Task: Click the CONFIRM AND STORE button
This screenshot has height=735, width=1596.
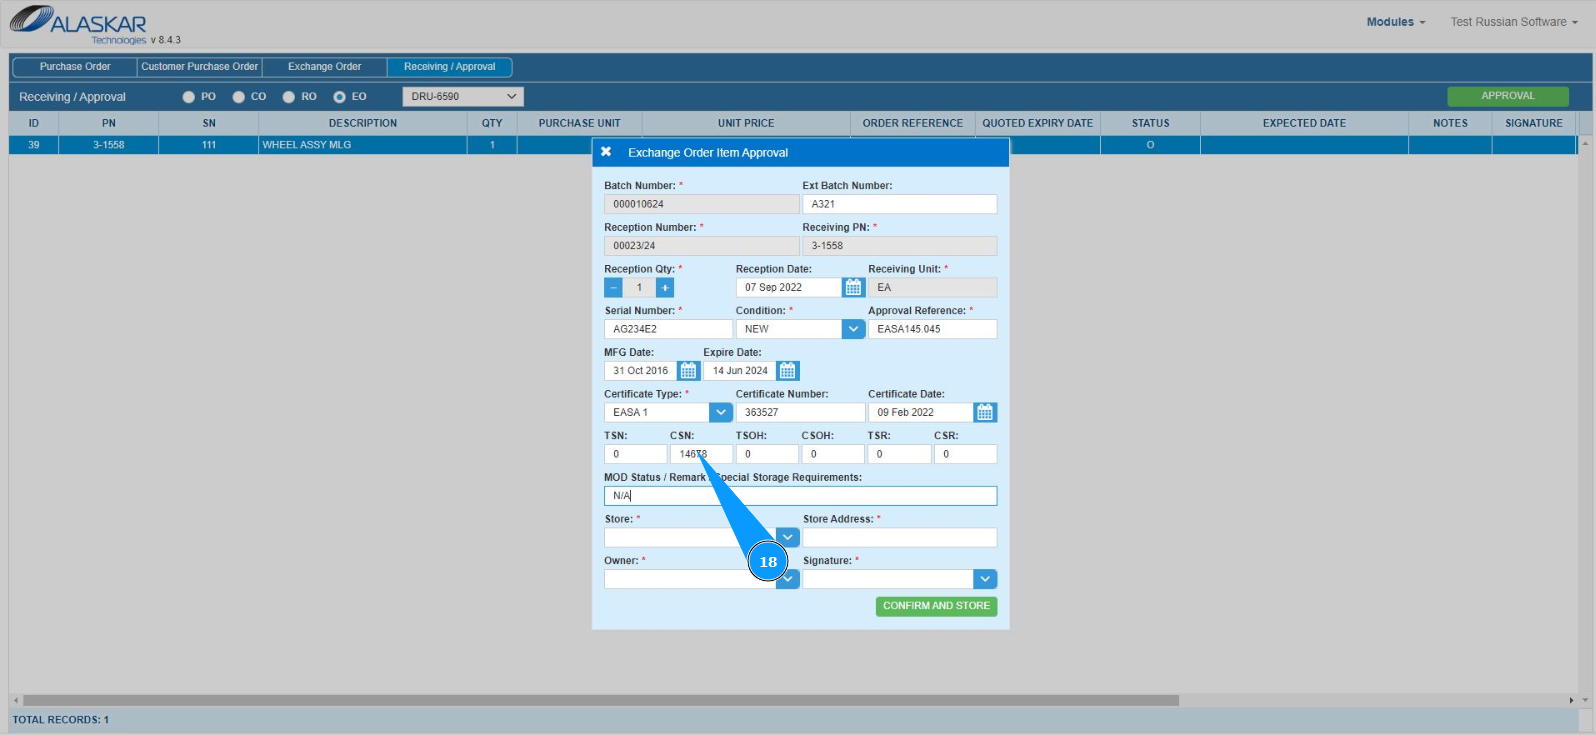Action: (x=936, y=606)
